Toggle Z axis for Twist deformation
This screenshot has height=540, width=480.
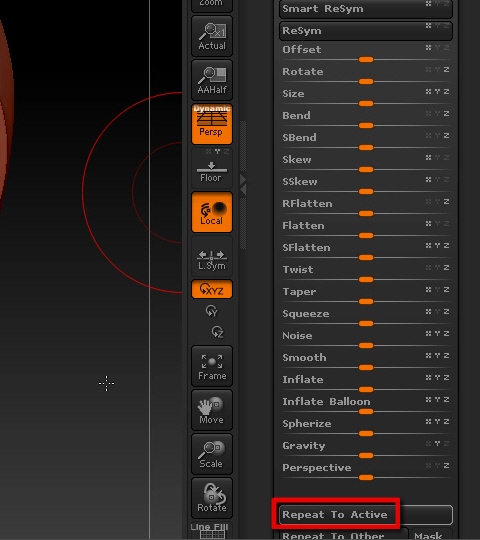pos(446,268)
